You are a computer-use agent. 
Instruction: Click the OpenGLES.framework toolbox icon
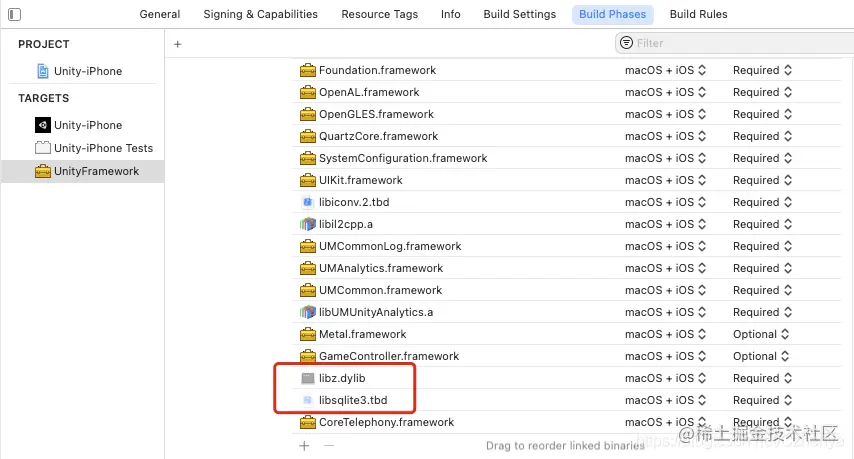coord(308,114)
